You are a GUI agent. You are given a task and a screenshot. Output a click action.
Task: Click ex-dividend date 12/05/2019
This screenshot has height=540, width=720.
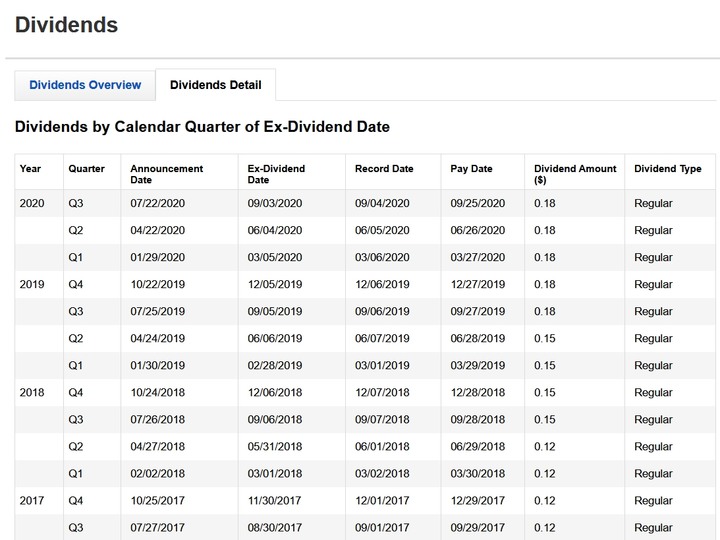(275, 284)
